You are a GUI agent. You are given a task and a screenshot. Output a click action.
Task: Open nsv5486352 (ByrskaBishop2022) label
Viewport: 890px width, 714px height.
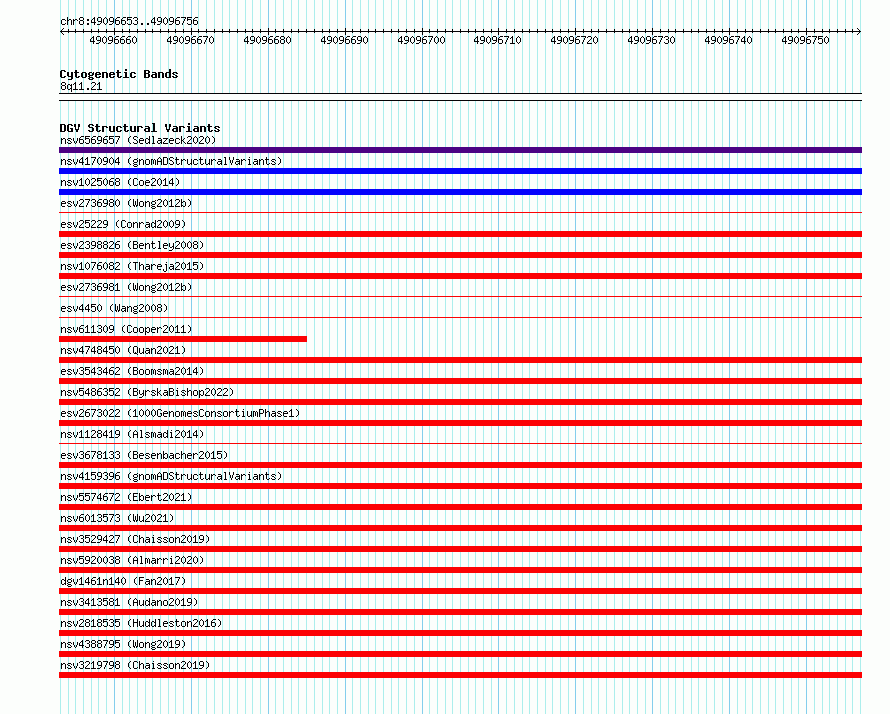[147, 392]
